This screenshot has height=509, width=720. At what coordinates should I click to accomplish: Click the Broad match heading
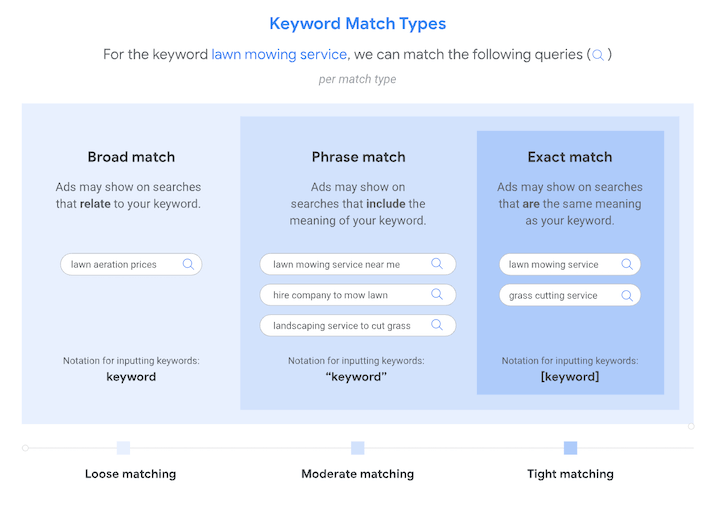pos(131,157)
